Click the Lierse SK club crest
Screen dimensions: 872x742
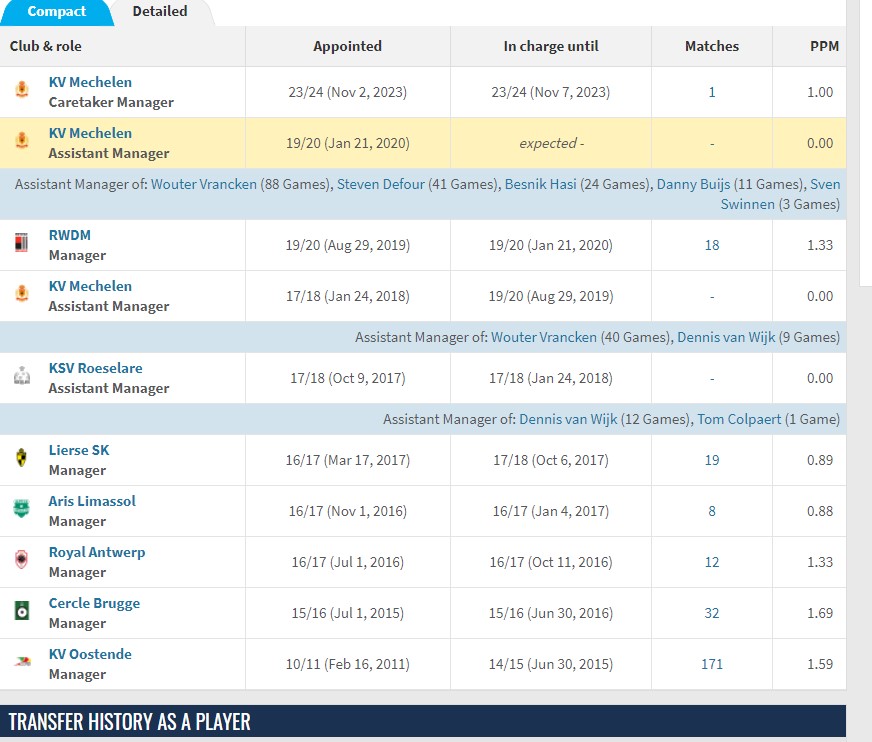[22, 457]
